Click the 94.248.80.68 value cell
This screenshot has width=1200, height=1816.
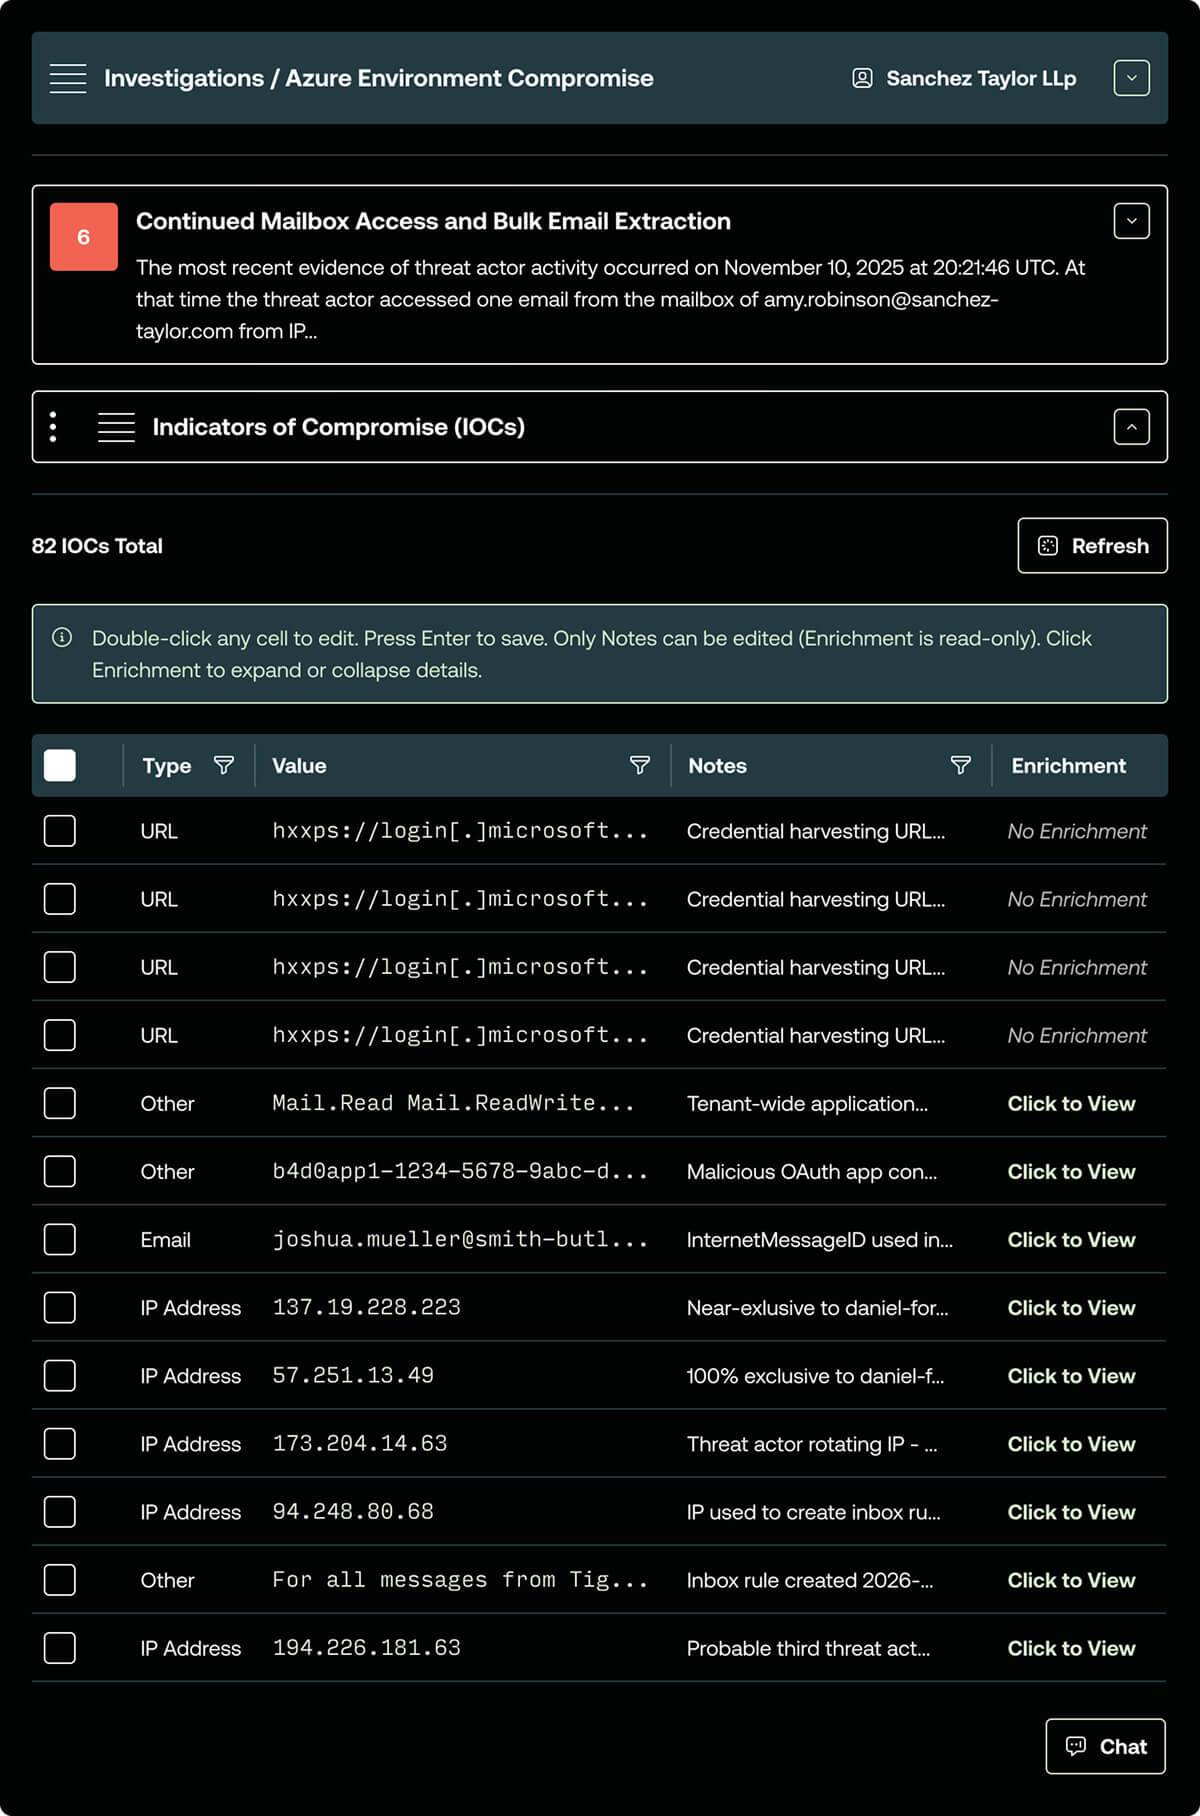click(x=353, y=1511)
